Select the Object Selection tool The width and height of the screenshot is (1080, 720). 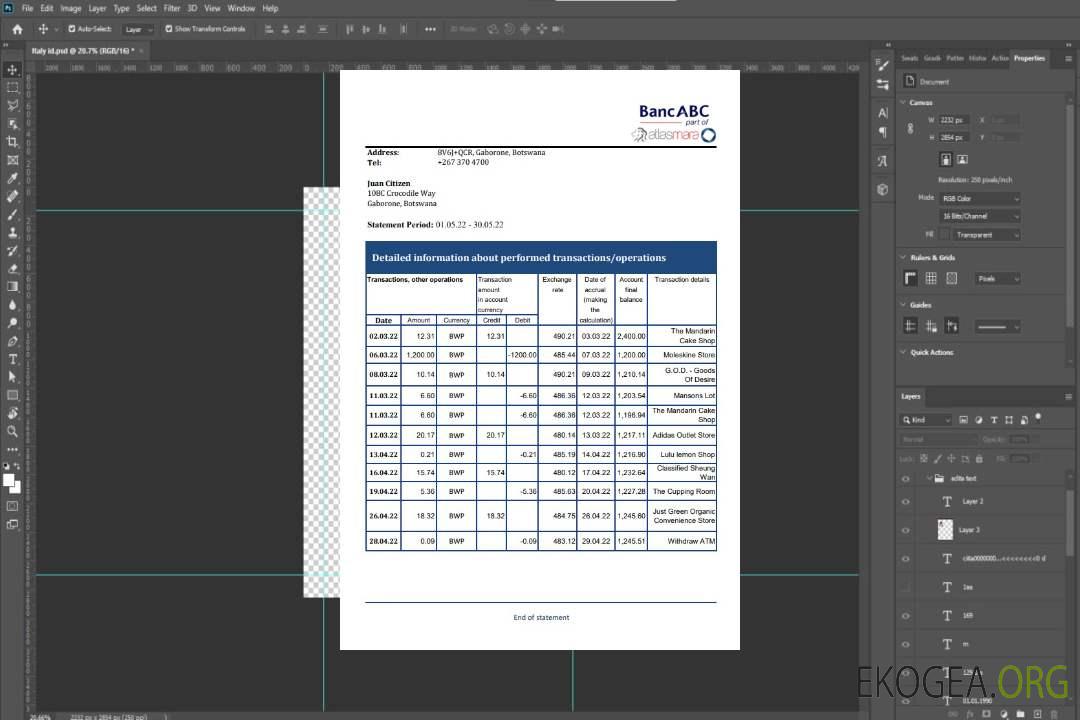pyautogui.click(x=12, y=124)
